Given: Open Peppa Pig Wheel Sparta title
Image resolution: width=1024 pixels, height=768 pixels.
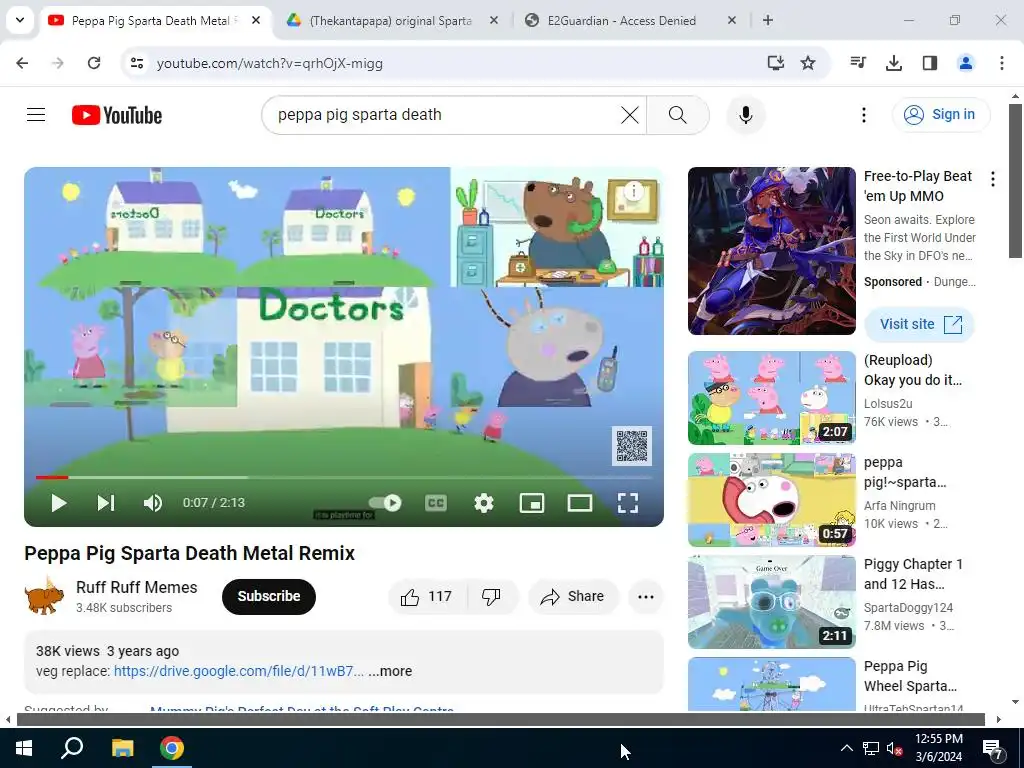Looking at the screenshot, I should coord(910,676).
